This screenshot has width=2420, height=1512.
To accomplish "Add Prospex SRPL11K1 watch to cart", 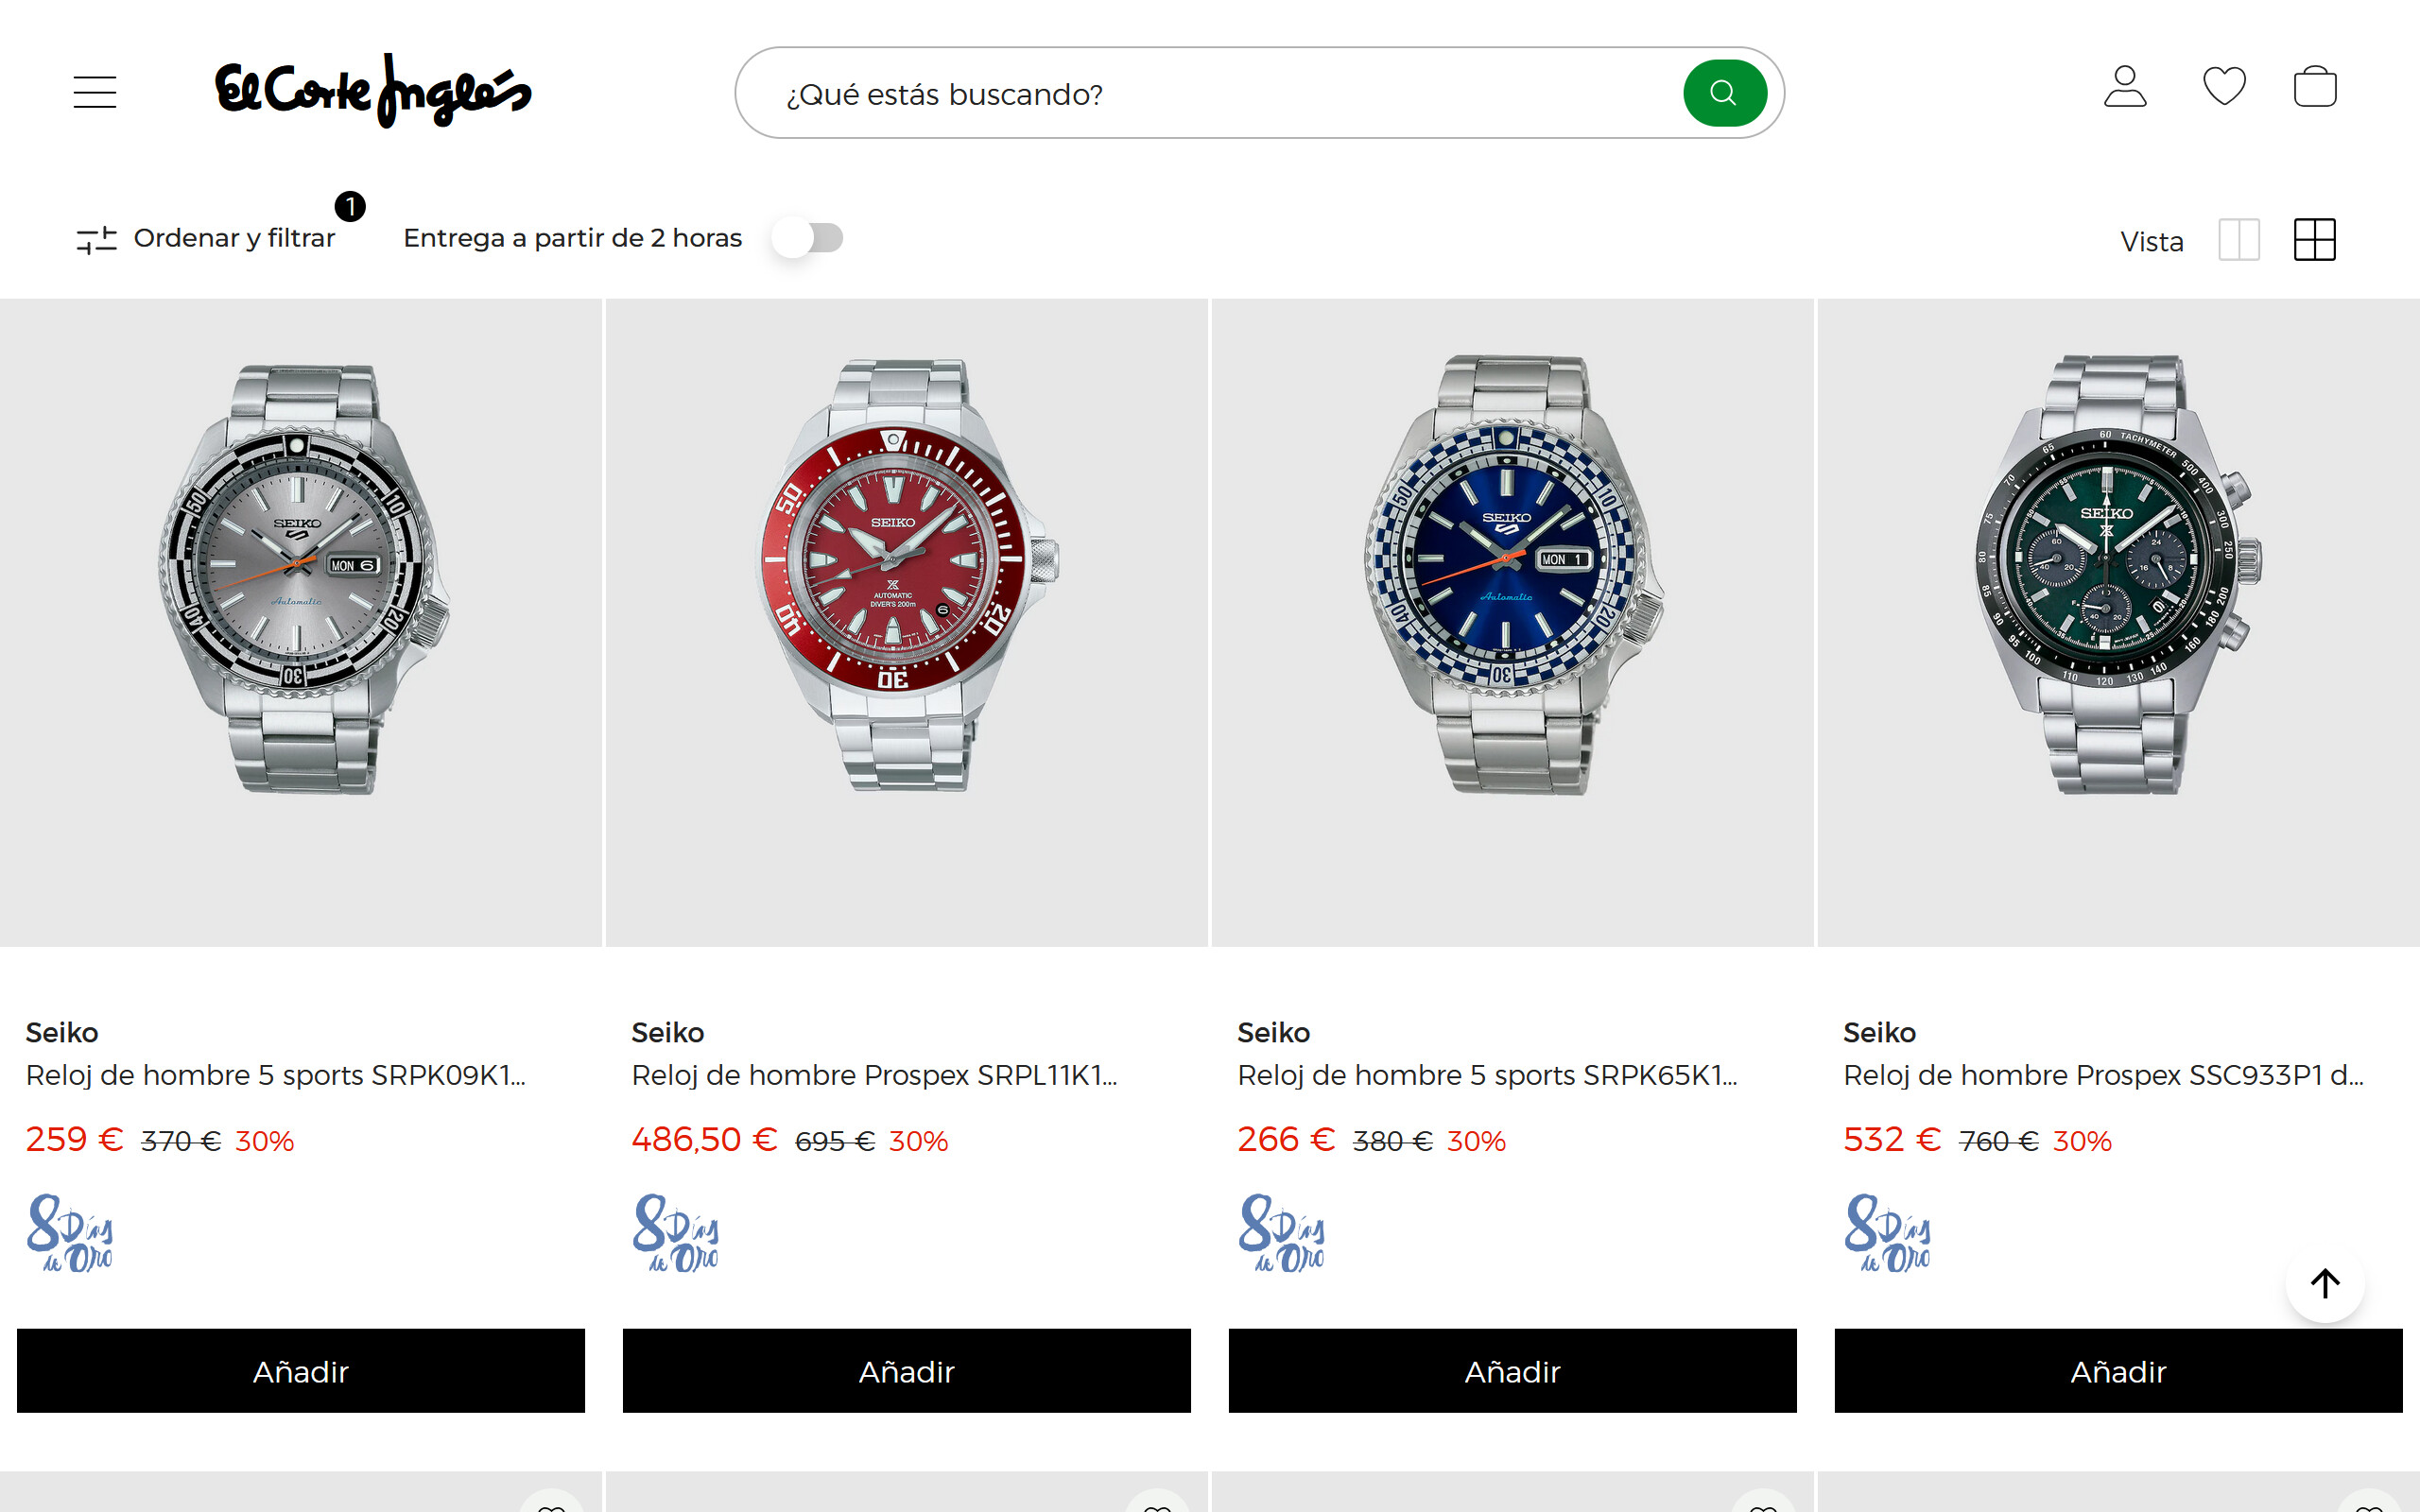I will point(906,1371).
